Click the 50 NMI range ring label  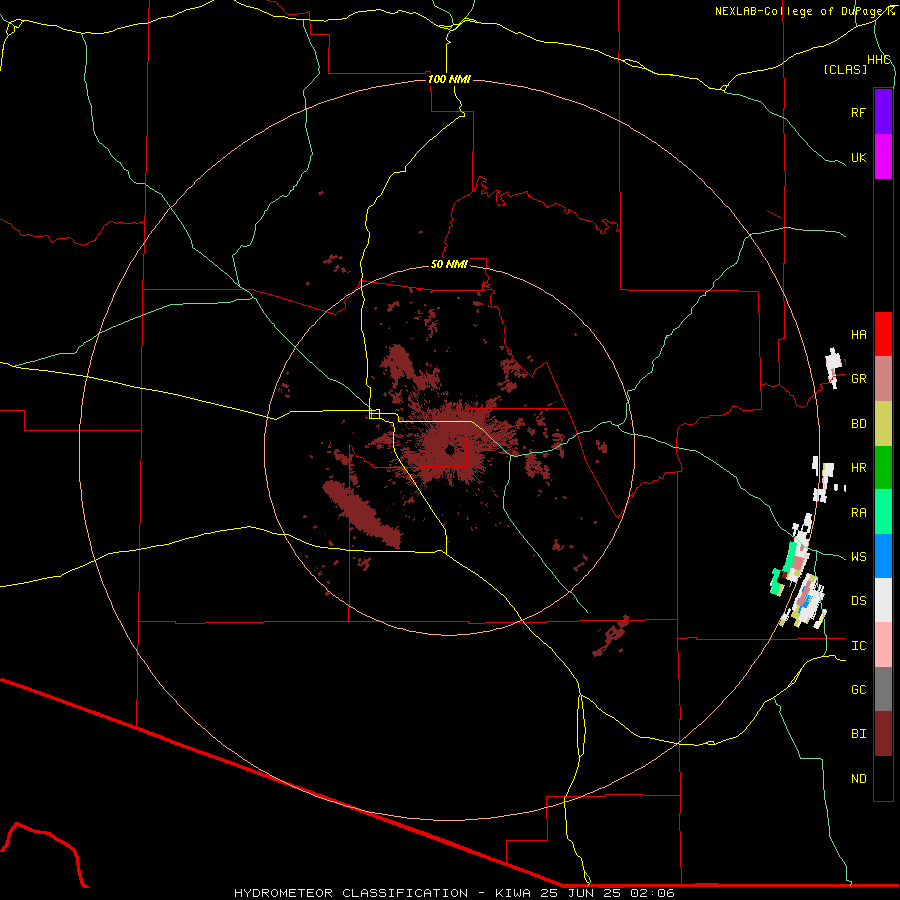pos(449,264)
